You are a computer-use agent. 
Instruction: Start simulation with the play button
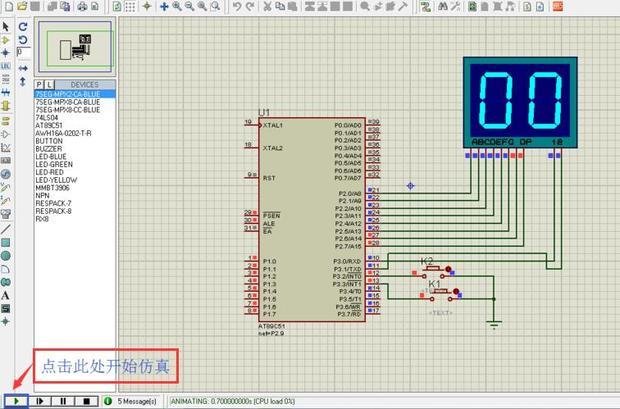[x=17, y=401]
